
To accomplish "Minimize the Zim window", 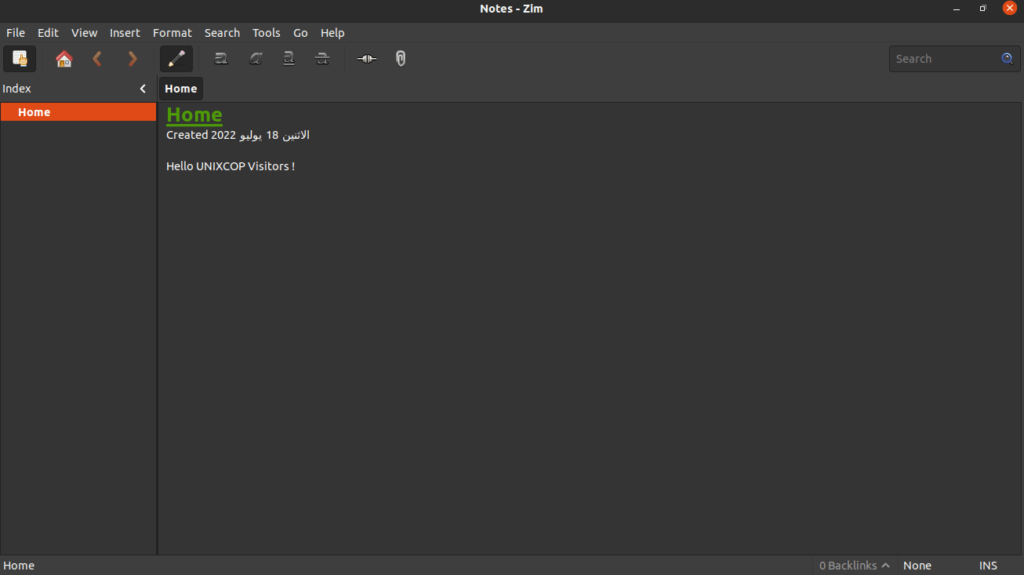I will [x=956, y=8].
